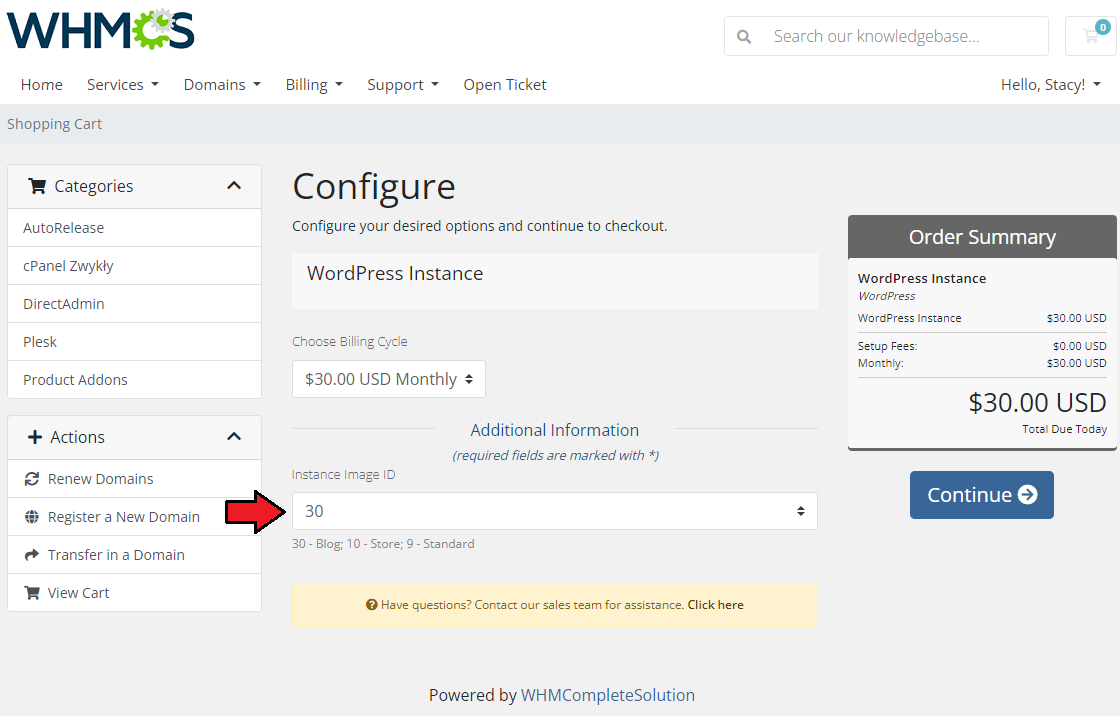Click the Categories cart icon
The height and width of the screenshot is (716, 1120).
[x=37, y=186]
